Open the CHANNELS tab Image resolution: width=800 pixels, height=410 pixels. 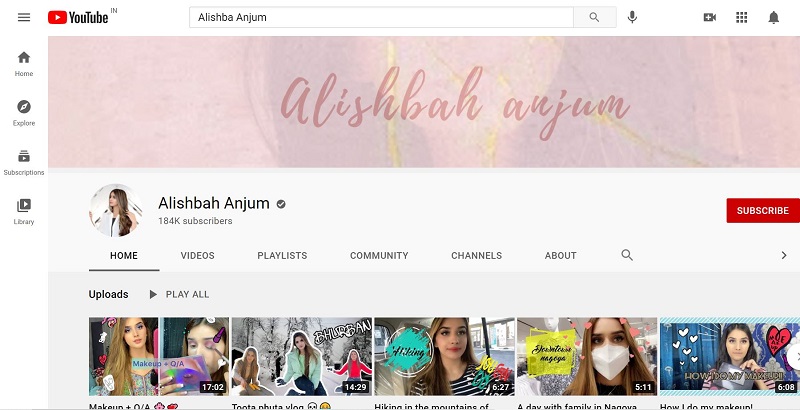[x=477, y=255]
